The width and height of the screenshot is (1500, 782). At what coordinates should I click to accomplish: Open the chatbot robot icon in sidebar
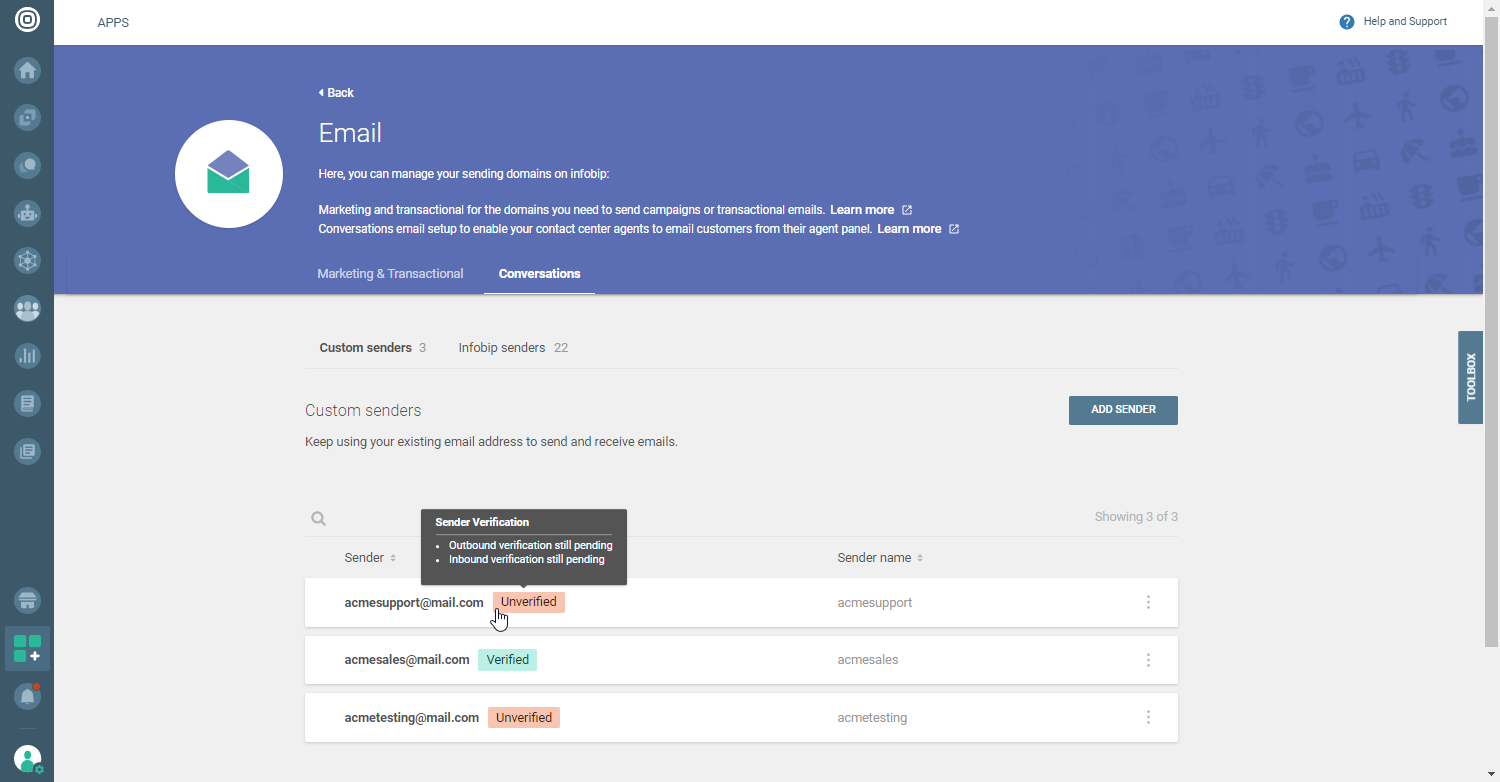click(x=27, y=213)
